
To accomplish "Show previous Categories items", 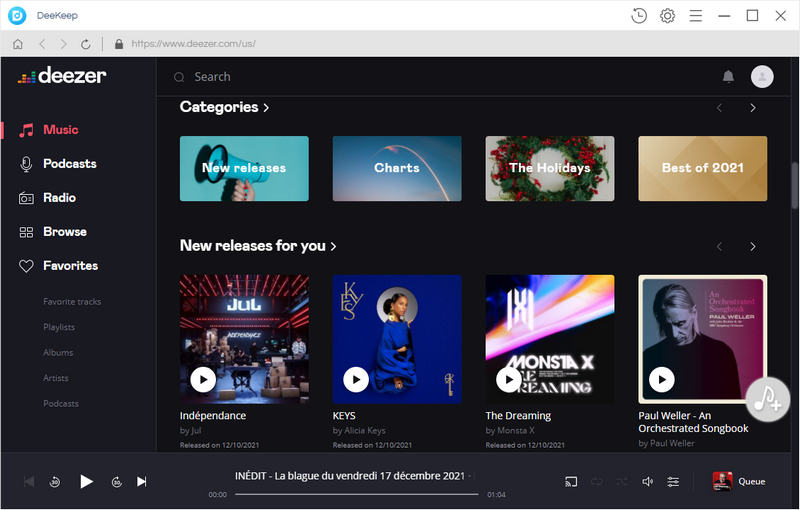I will click(x=719, y=108).
